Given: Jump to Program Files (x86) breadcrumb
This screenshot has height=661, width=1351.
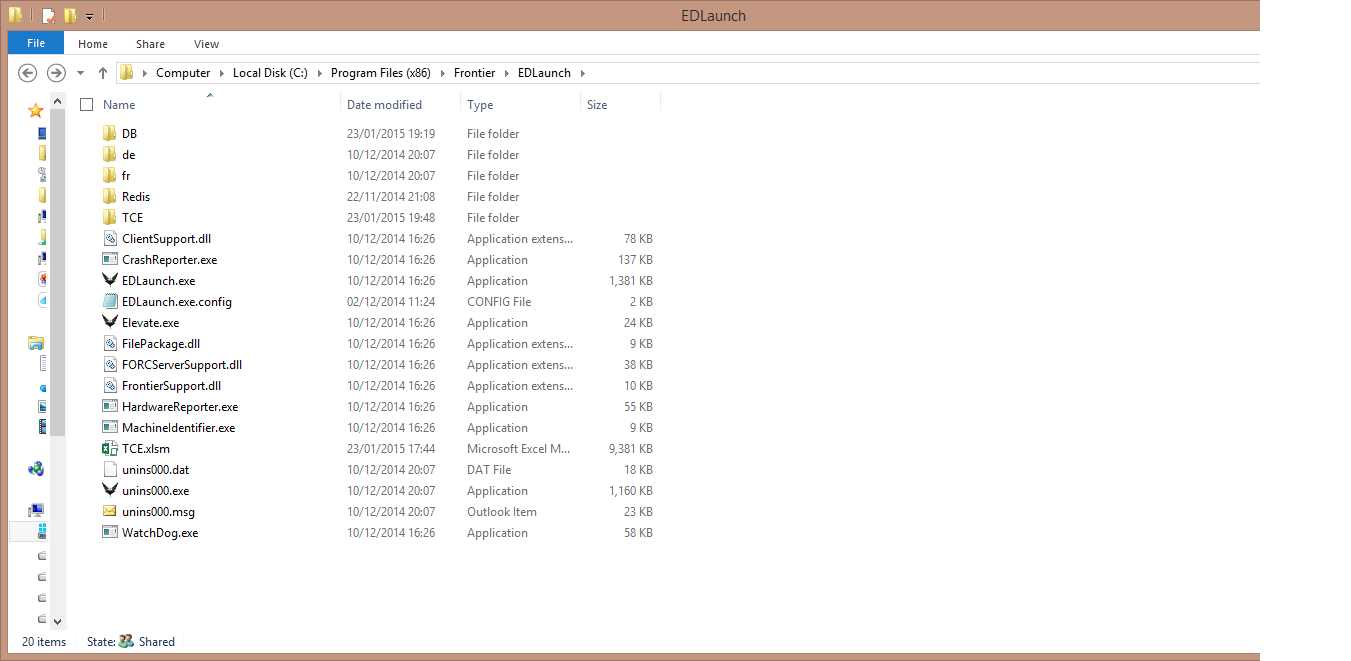Looking at the screenshot, I should point(381,73).
